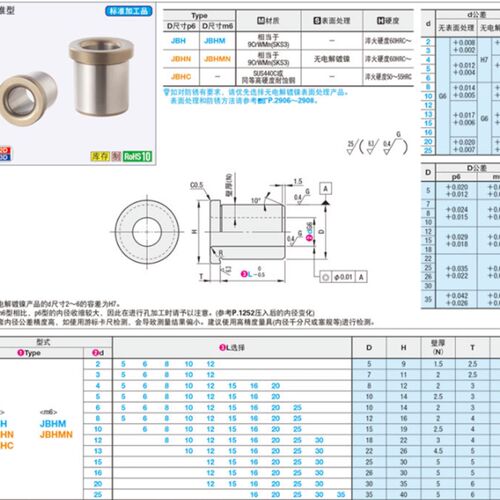Click d value 25 in the bottom table

click(x=98, y=495)
